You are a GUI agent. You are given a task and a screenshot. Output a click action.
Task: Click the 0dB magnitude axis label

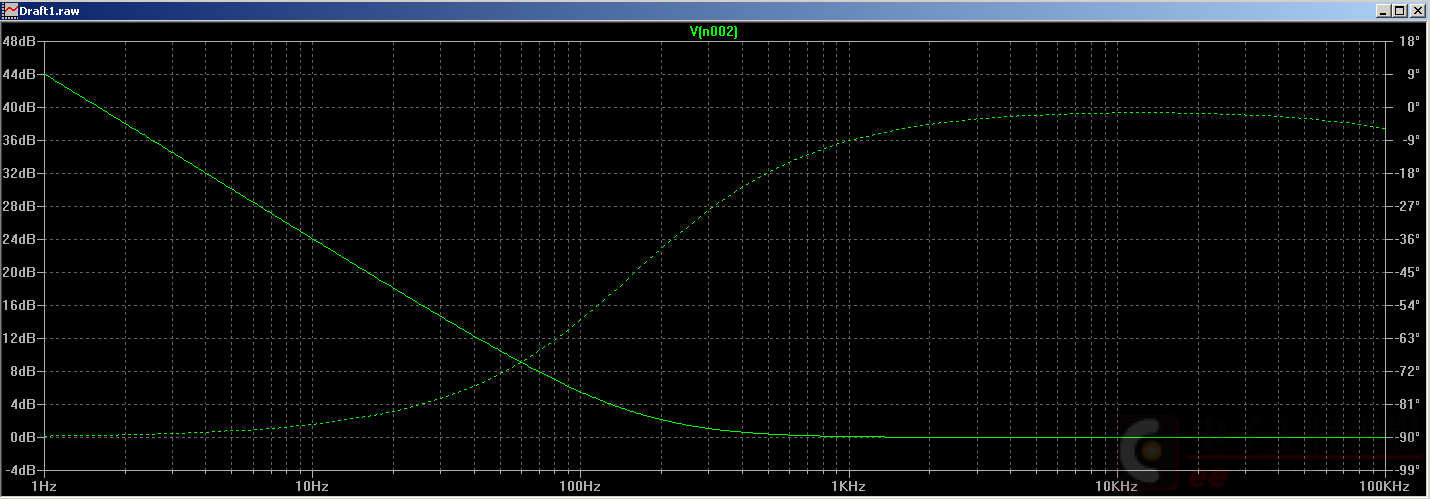point(24,437)
